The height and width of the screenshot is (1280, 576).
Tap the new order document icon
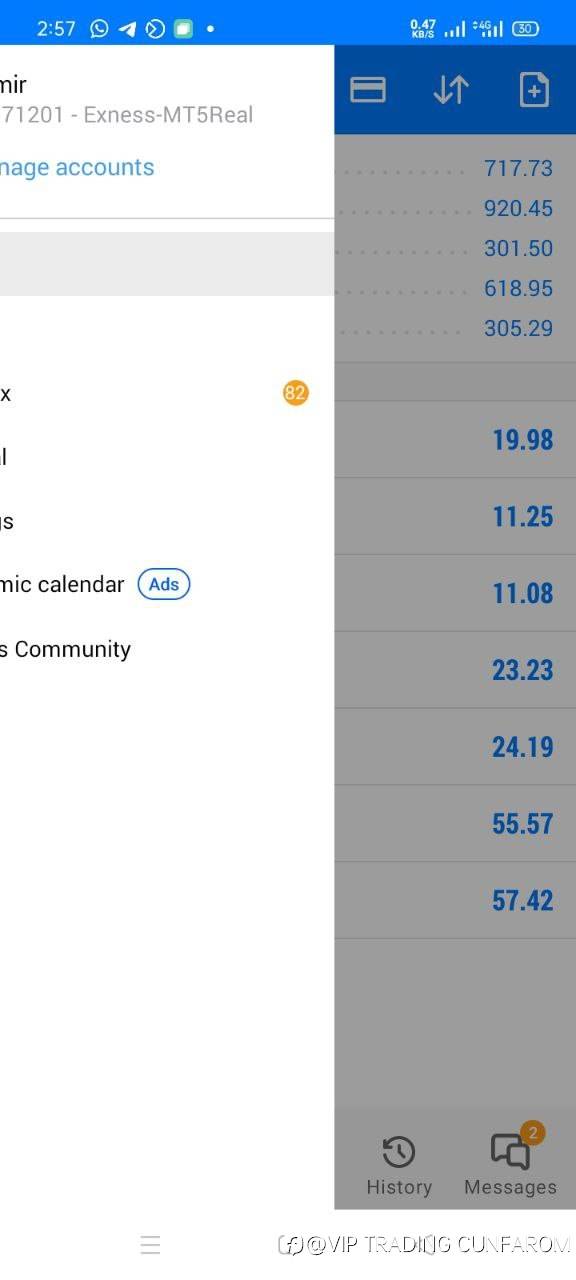[535, 90]
